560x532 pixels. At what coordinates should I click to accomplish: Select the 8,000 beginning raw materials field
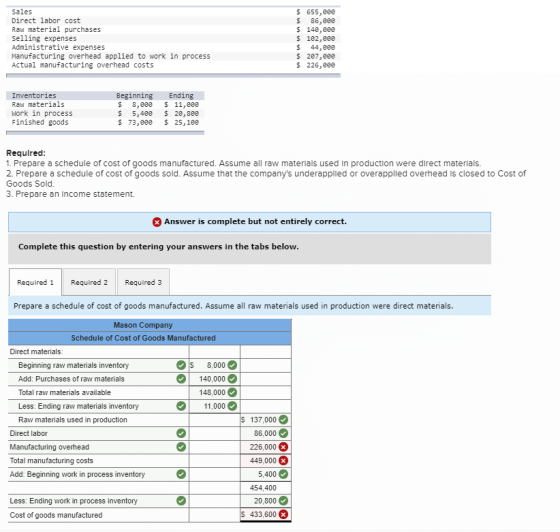click(x=215, y=365)
